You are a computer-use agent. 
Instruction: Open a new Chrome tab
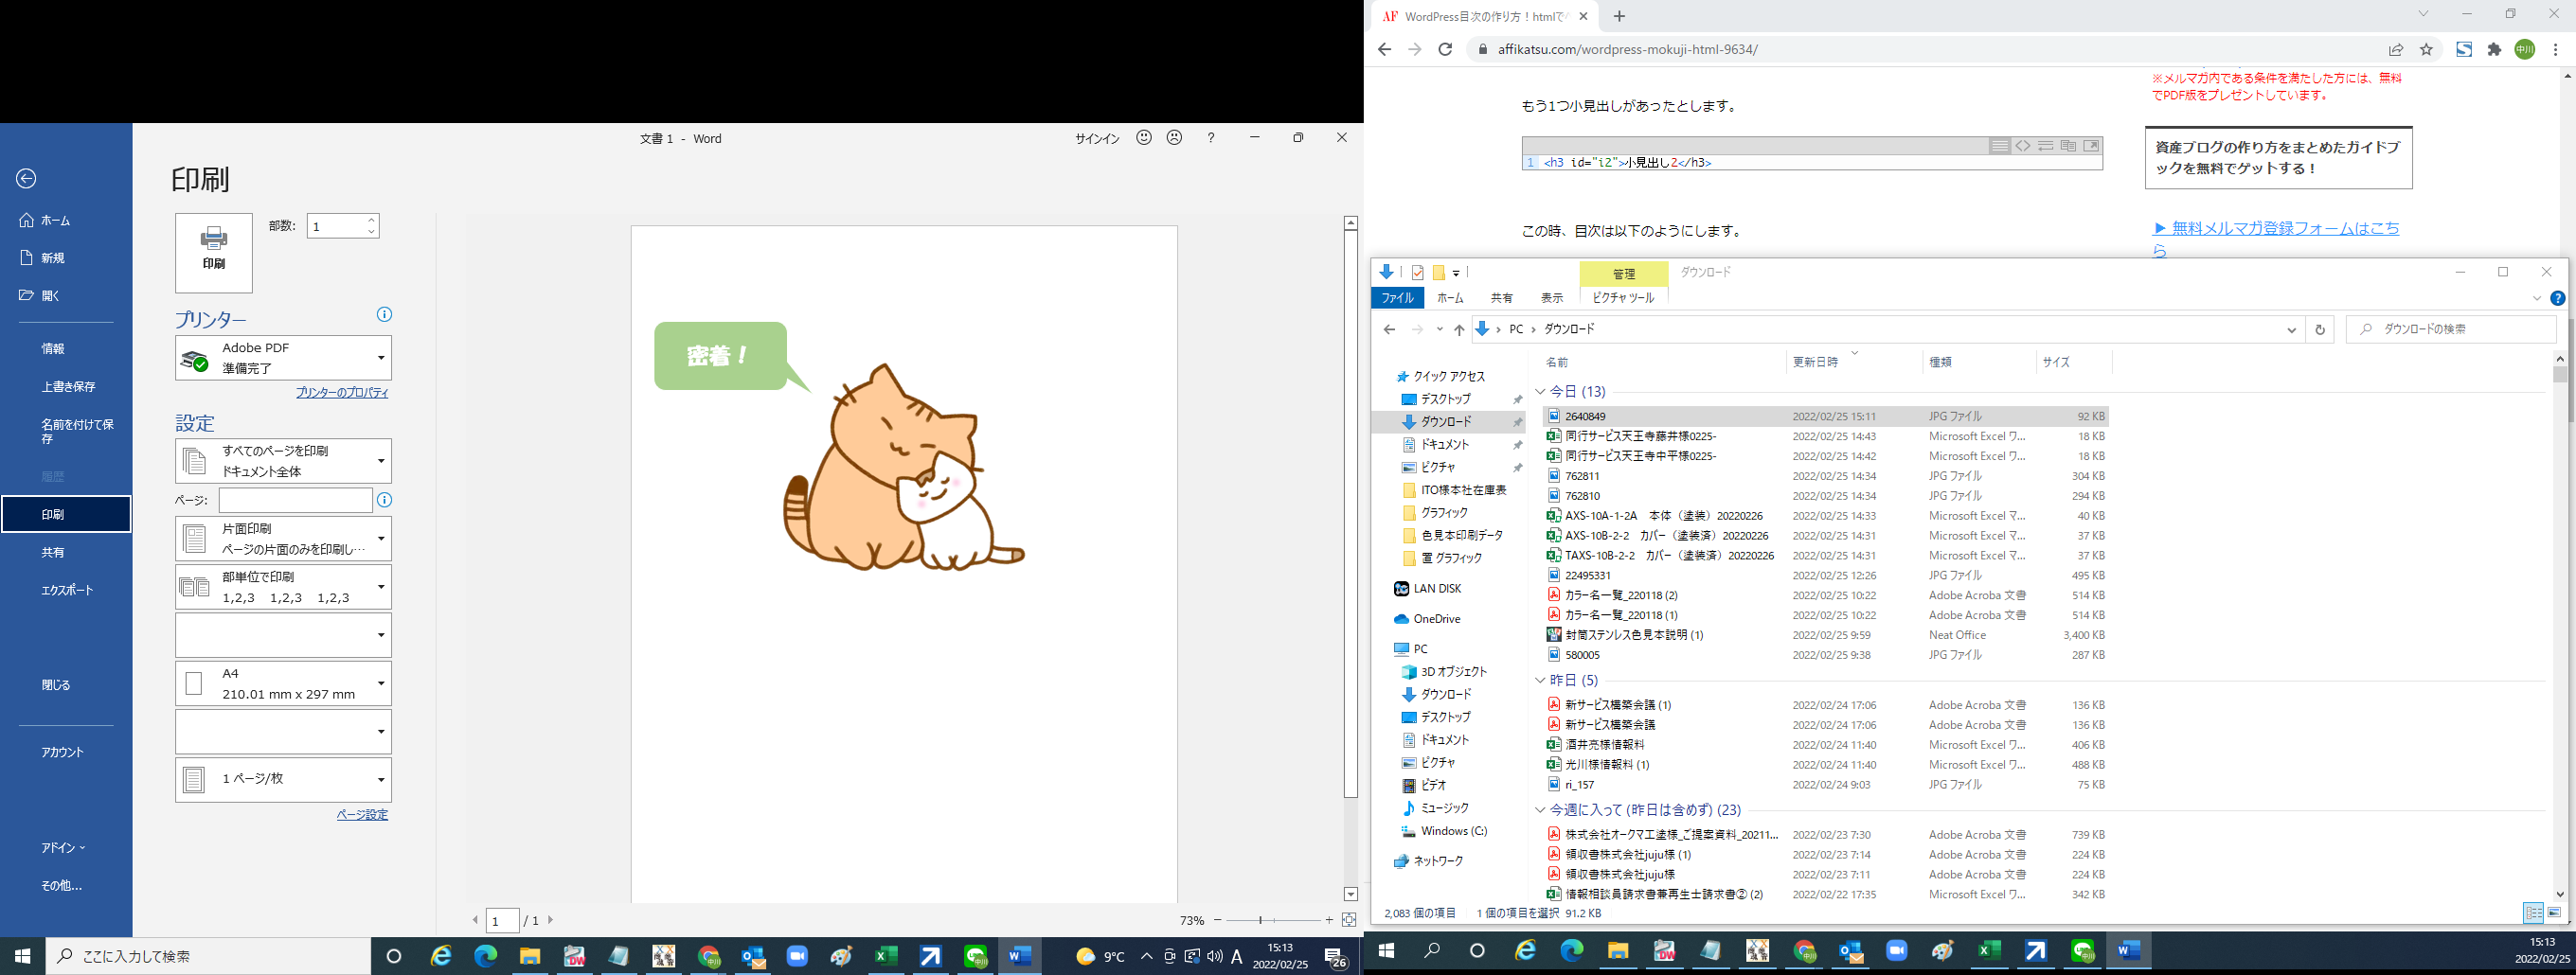click(x=1619, y=16)
